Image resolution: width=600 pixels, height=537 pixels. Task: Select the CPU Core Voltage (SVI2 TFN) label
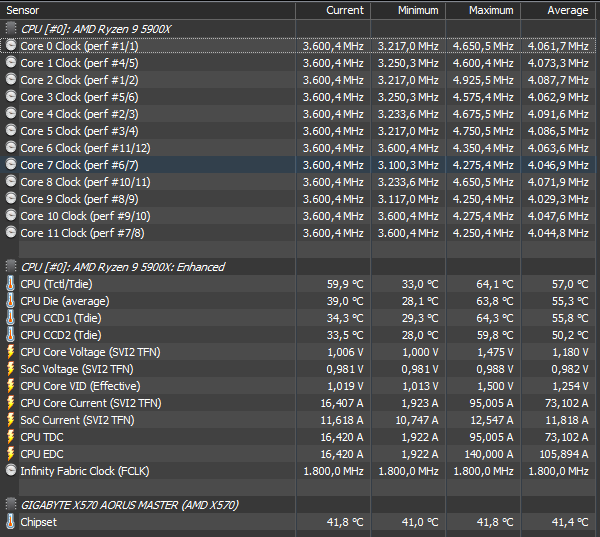tap(90, 352)
